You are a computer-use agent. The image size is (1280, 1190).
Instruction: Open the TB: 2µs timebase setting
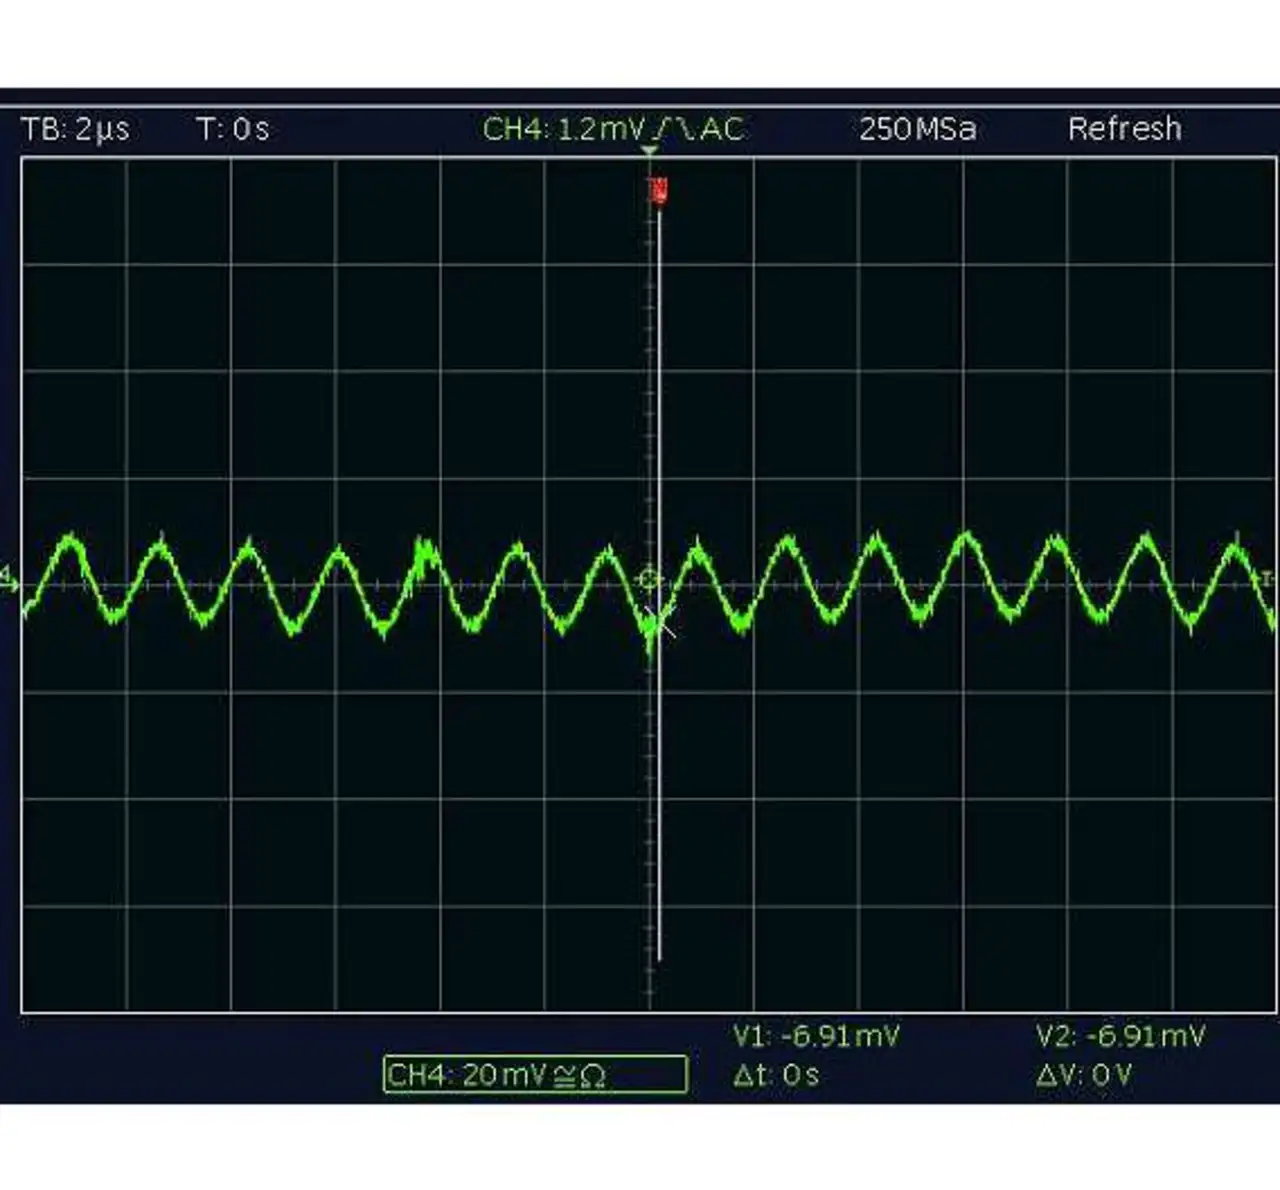tap(75, 129)
